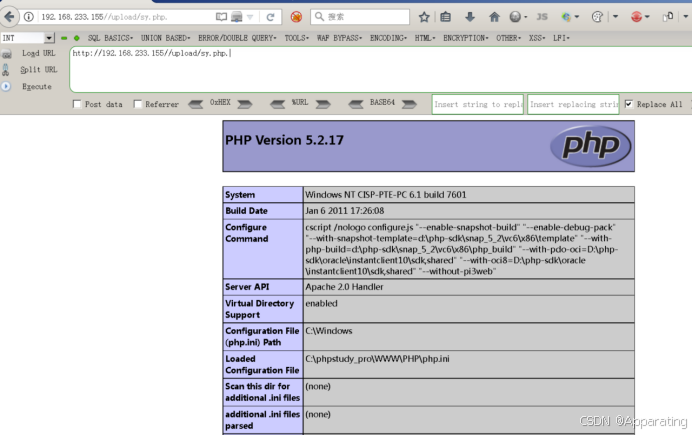
Task: Open the UNION BASED menu
Action: [165, 38]
